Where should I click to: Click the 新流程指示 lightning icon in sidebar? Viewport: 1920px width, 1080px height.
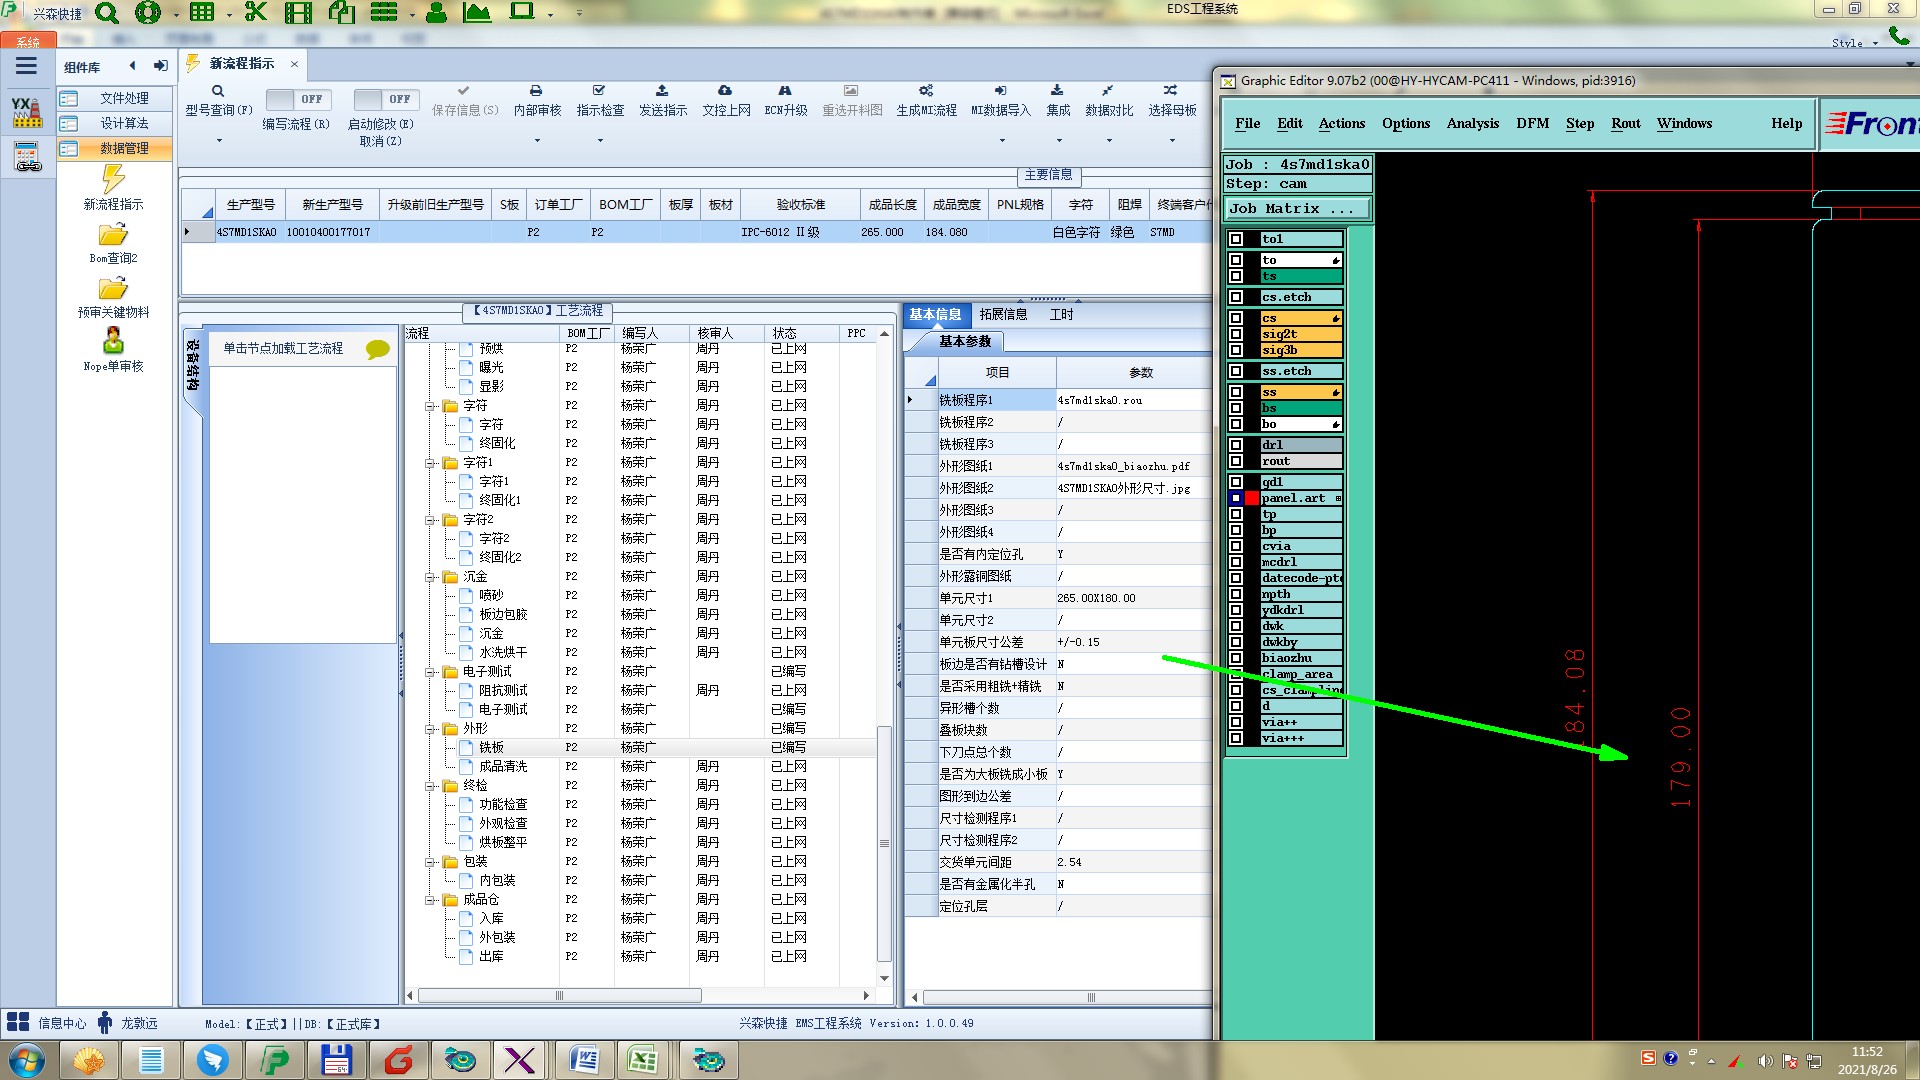pos(113,180)
